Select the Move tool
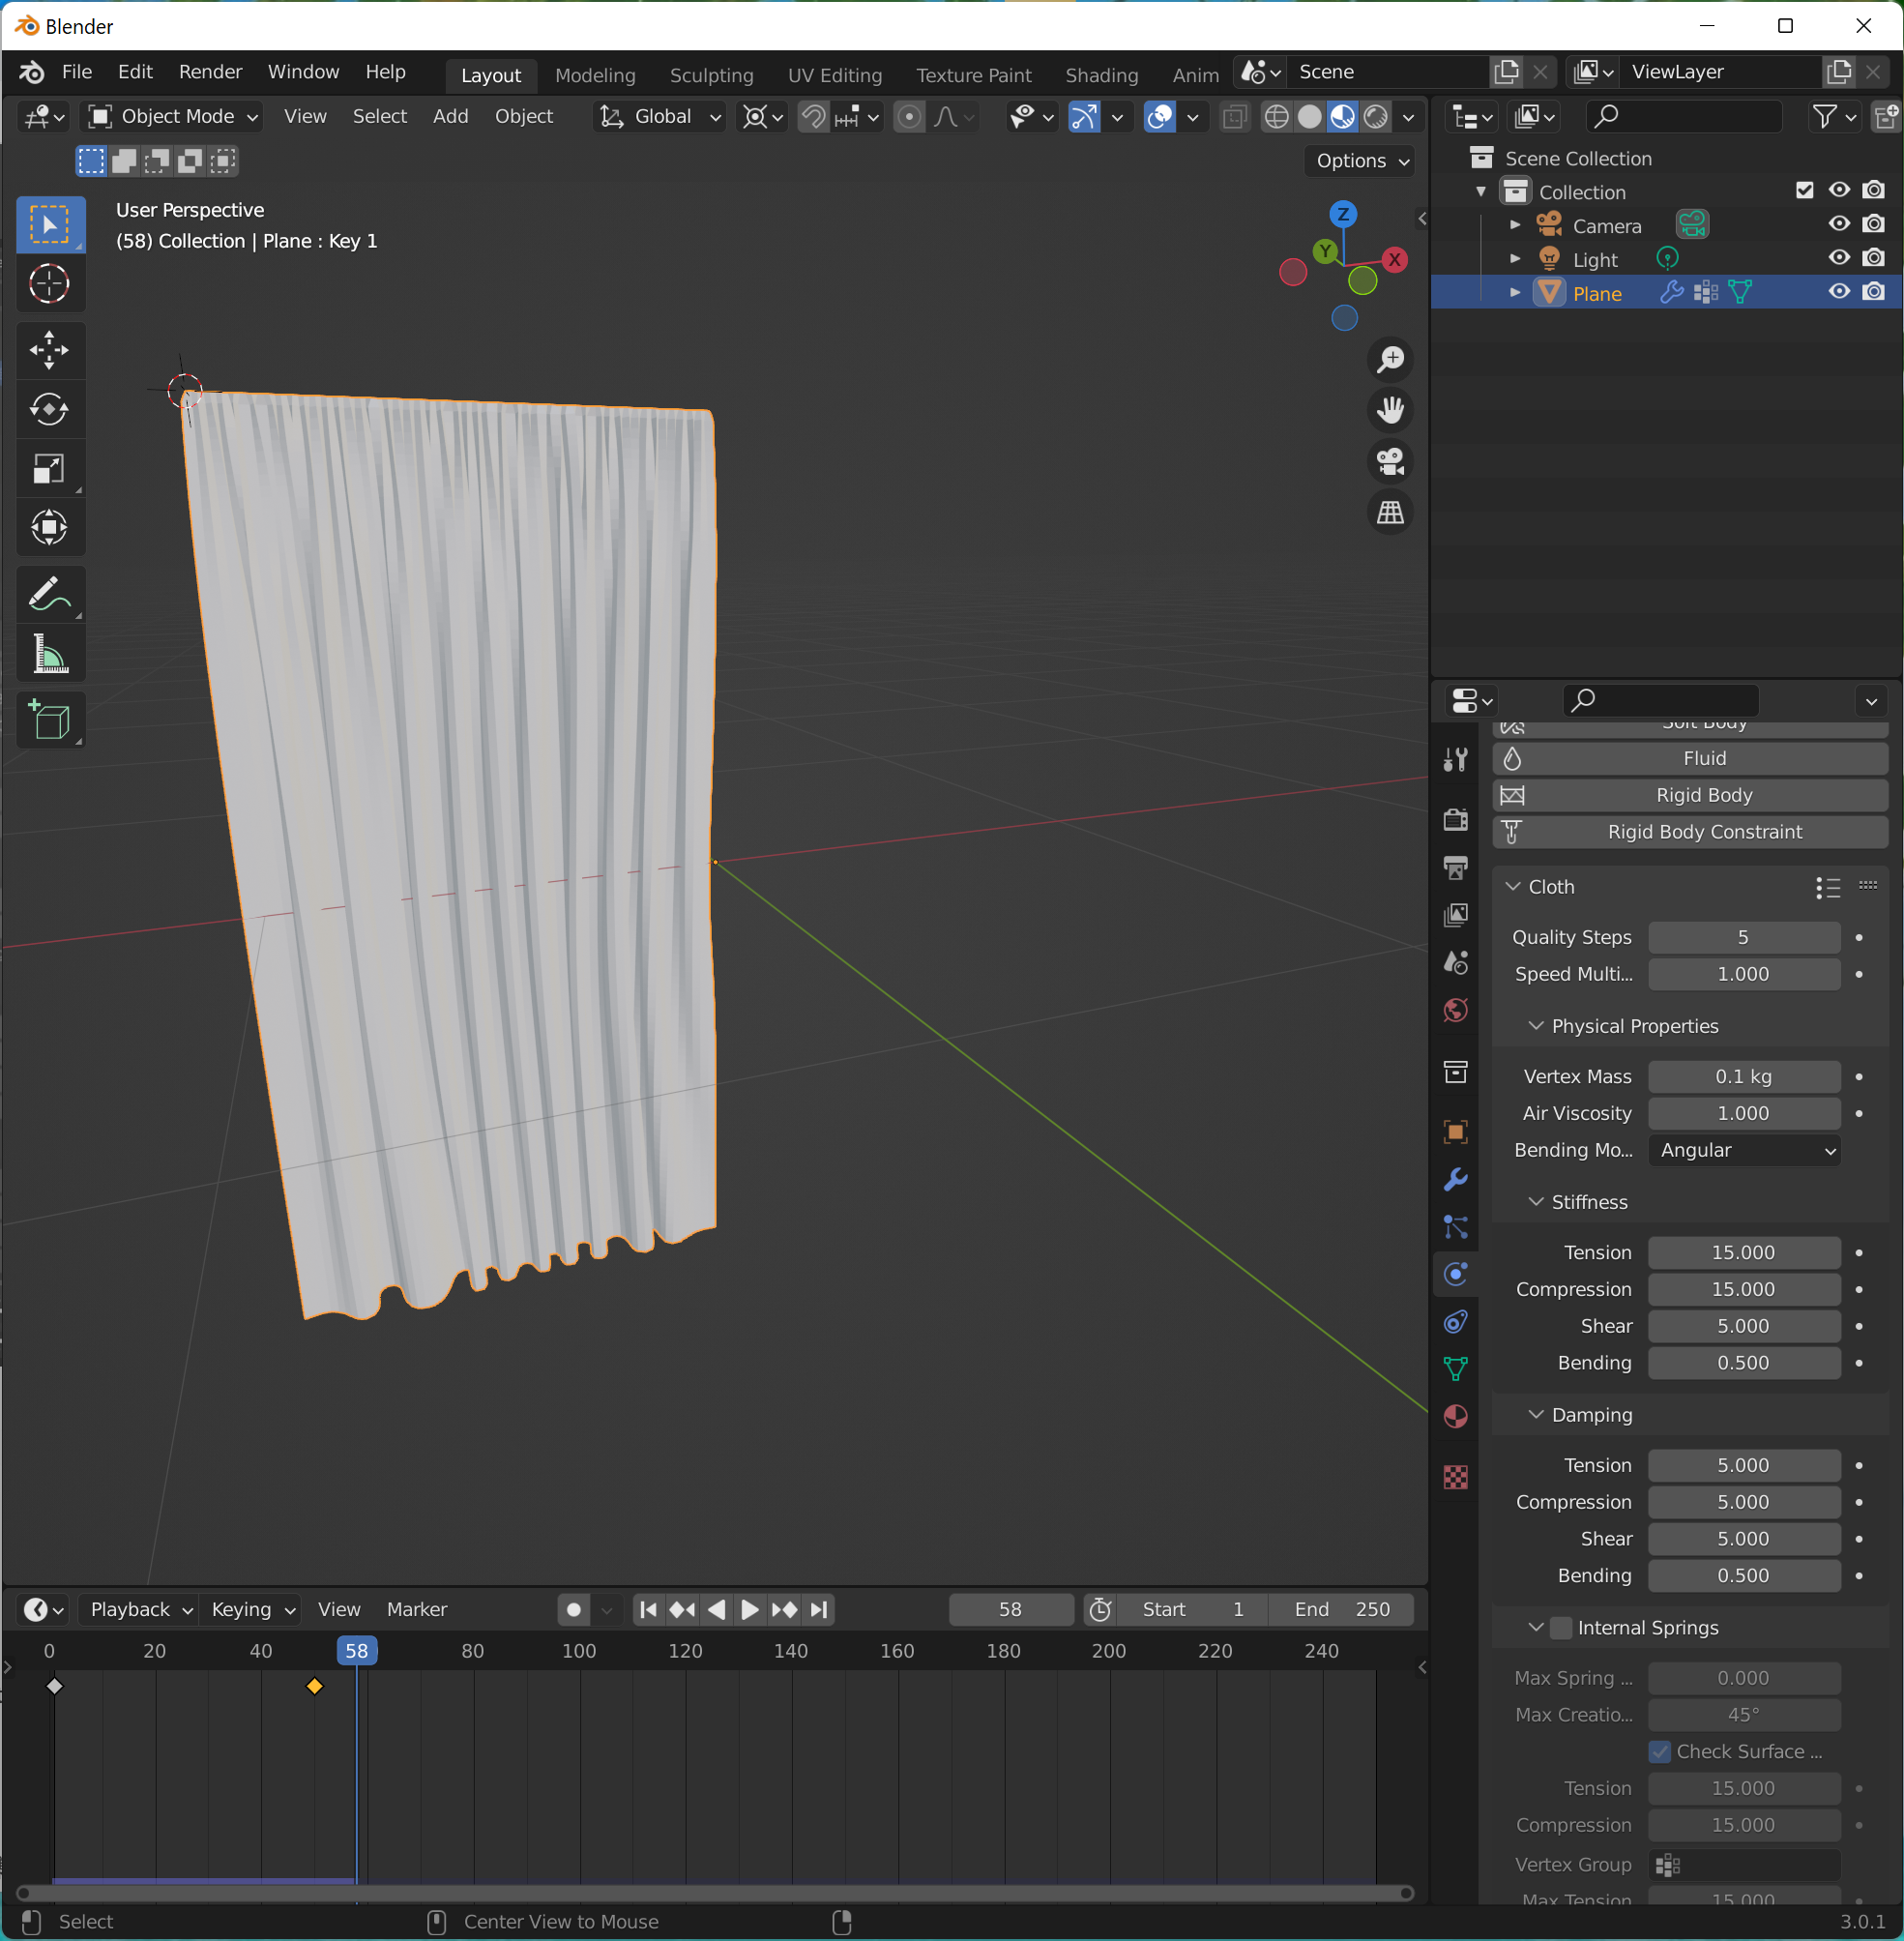Viewport: 1904px width, 1941px height. pos(49,350)
